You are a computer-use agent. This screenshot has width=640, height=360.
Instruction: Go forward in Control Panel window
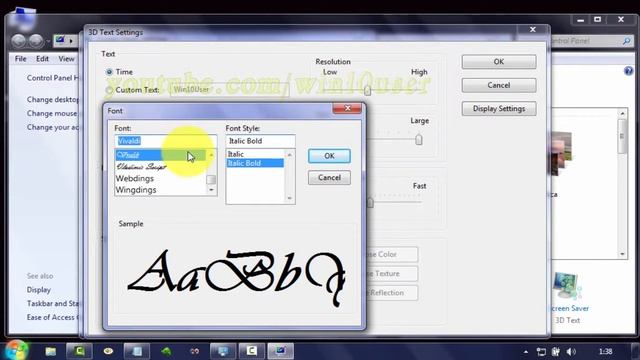(x=36, y=41)
